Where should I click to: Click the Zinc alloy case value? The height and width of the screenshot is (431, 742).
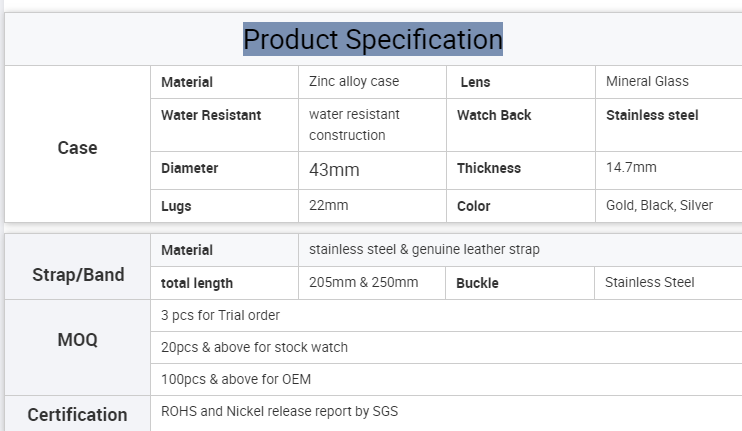point(354,81)
